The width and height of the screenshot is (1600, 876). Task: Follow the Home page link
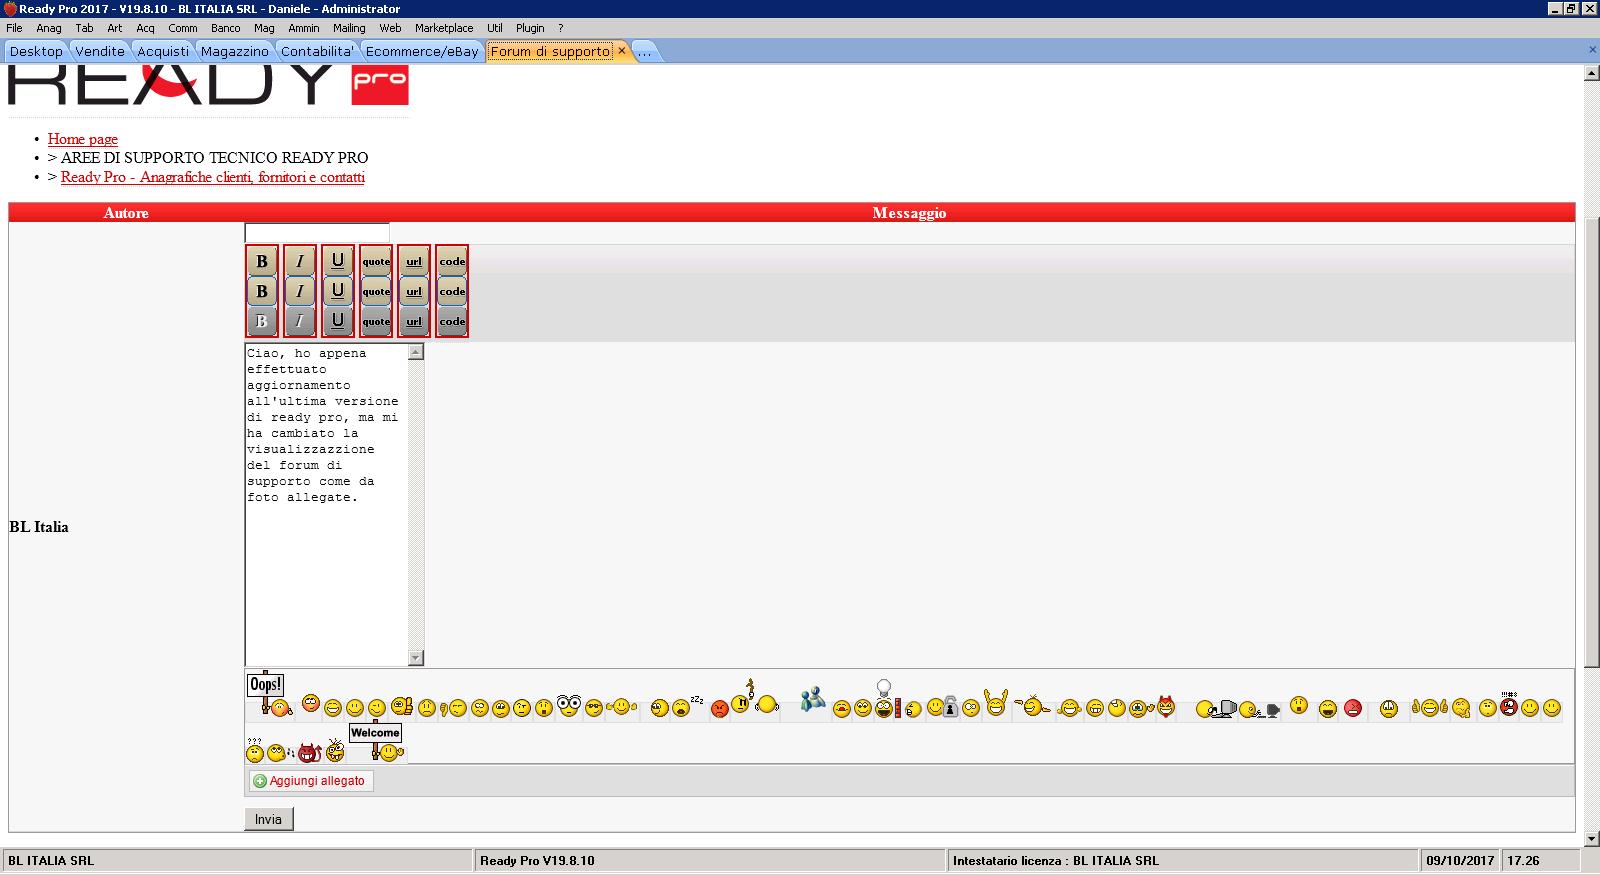coord(83,139)
